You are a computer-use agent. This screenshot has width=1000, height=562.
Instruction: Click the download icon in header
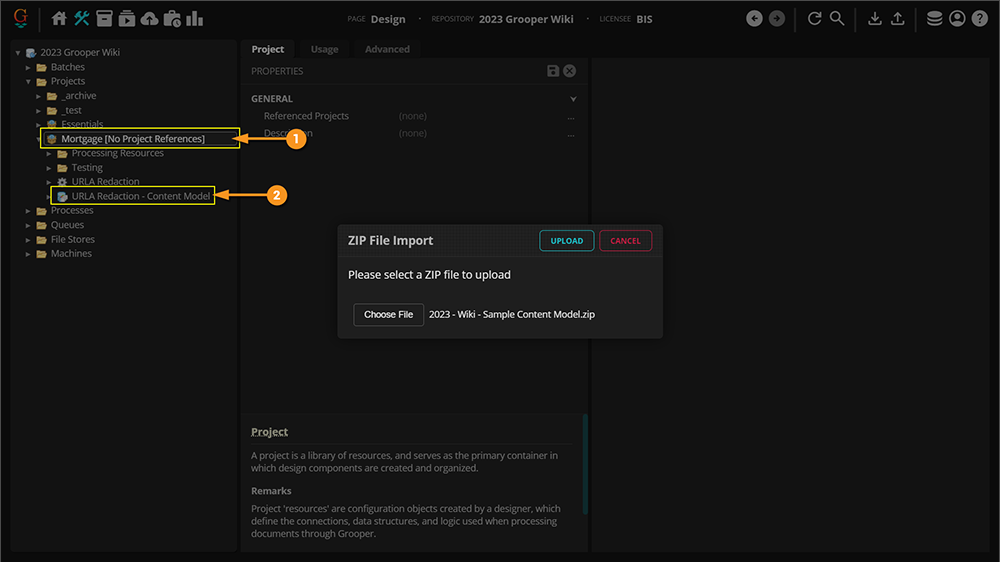(875, 19)
